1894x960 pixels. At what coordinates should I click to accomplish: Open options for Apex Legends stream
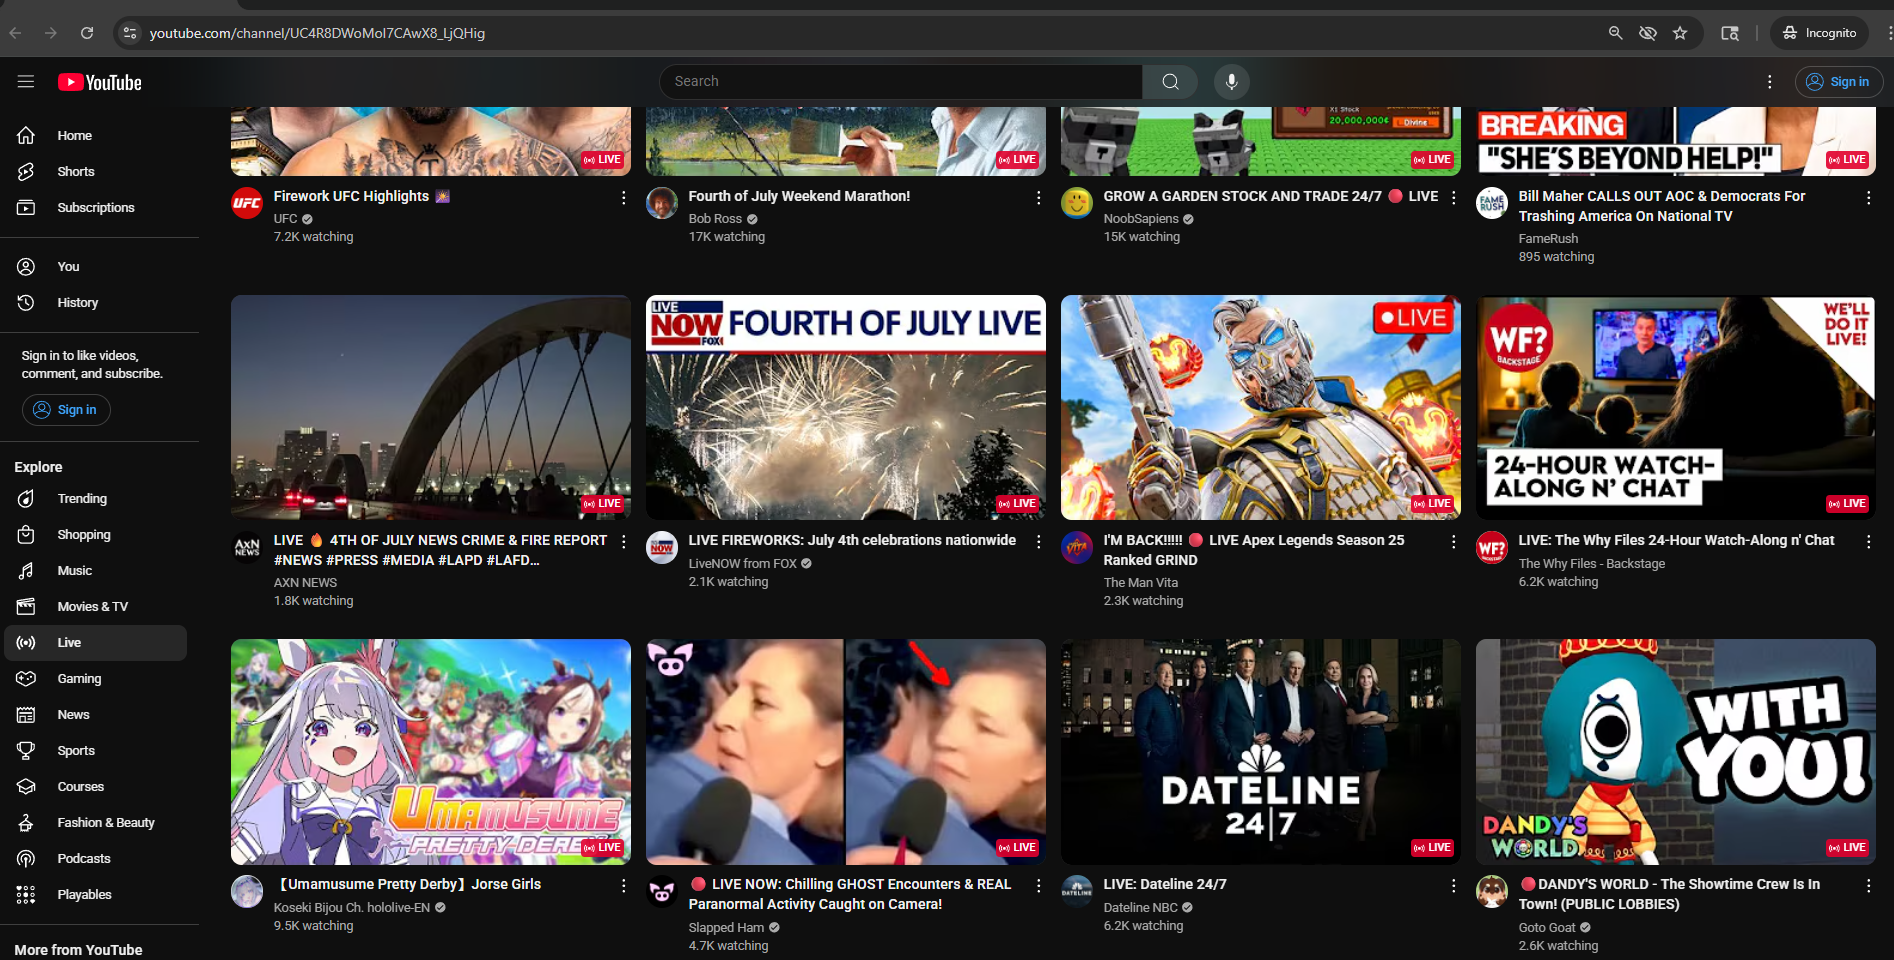click(x=1453, y=542)
